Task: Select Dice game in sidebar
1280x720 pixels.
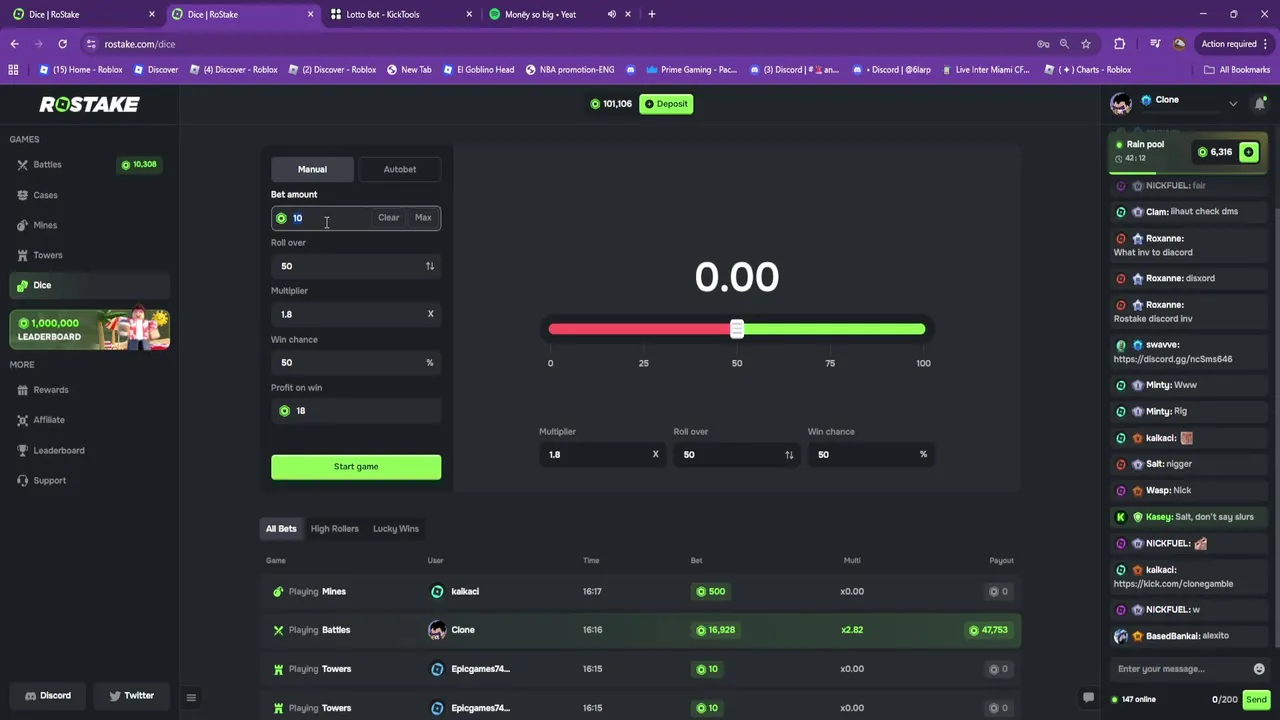Action: tap(88, 285)
